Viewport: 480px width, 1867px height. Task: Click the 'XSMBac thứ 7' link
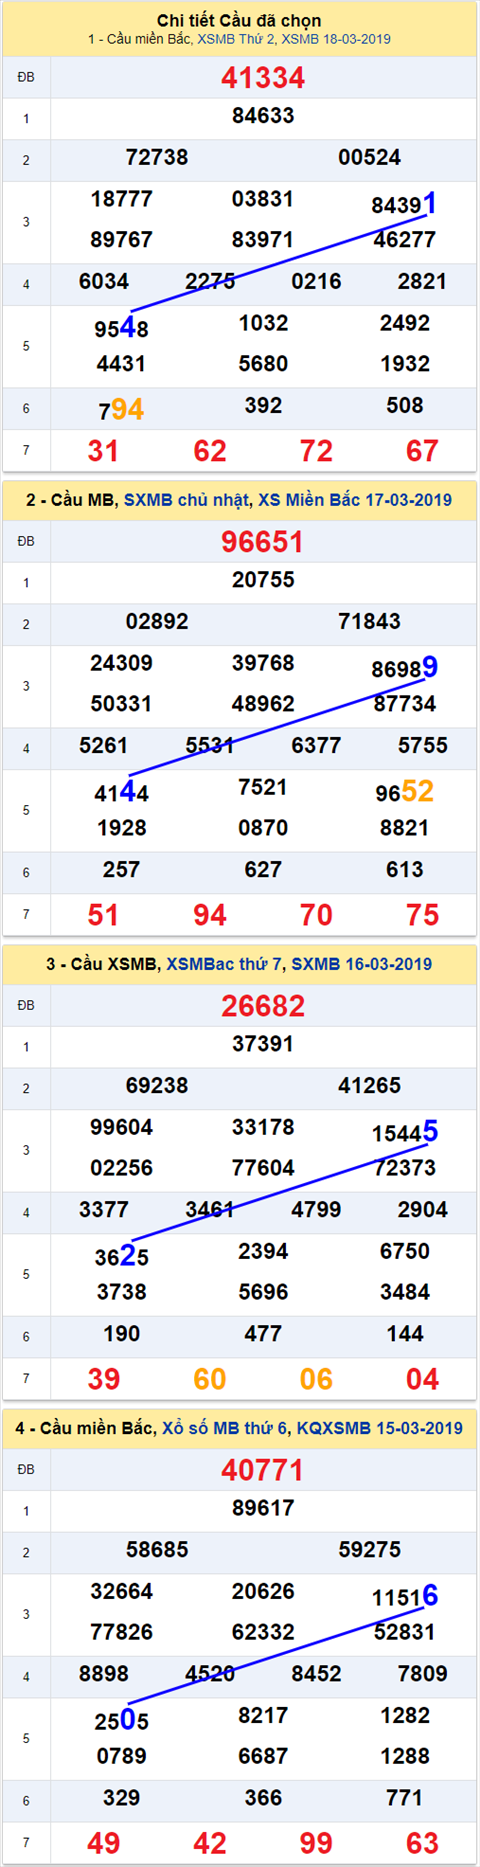(x=224, y=964)
